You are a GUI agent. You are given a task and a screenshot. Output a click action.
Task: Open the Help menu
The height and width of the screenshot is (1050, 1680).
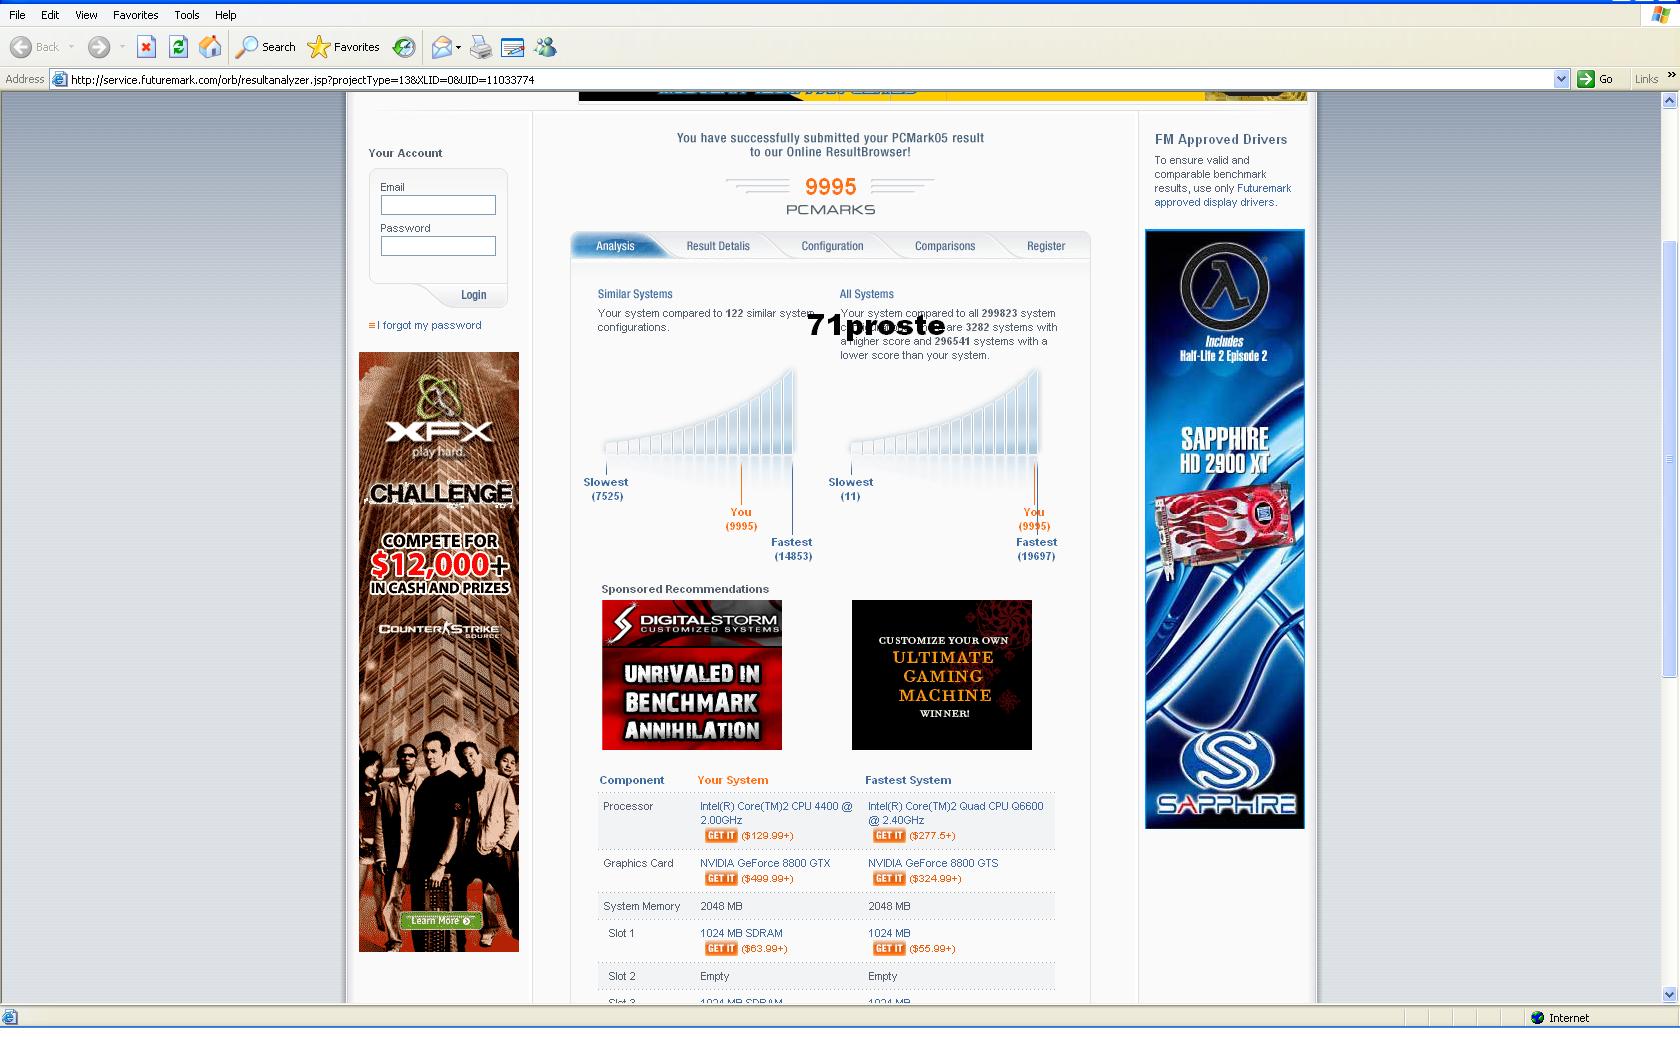pos(226,15)
